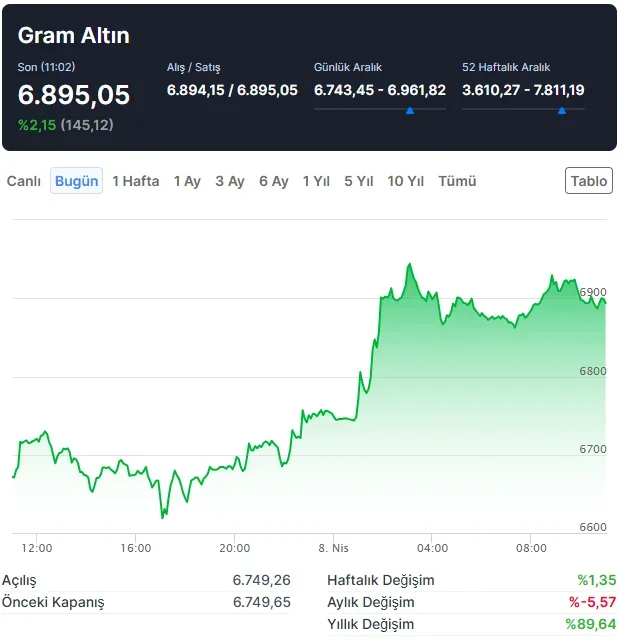The width and height of the screenshot is (619, 640).
Task: Click the last price 6.895,05
Action: 74,95
